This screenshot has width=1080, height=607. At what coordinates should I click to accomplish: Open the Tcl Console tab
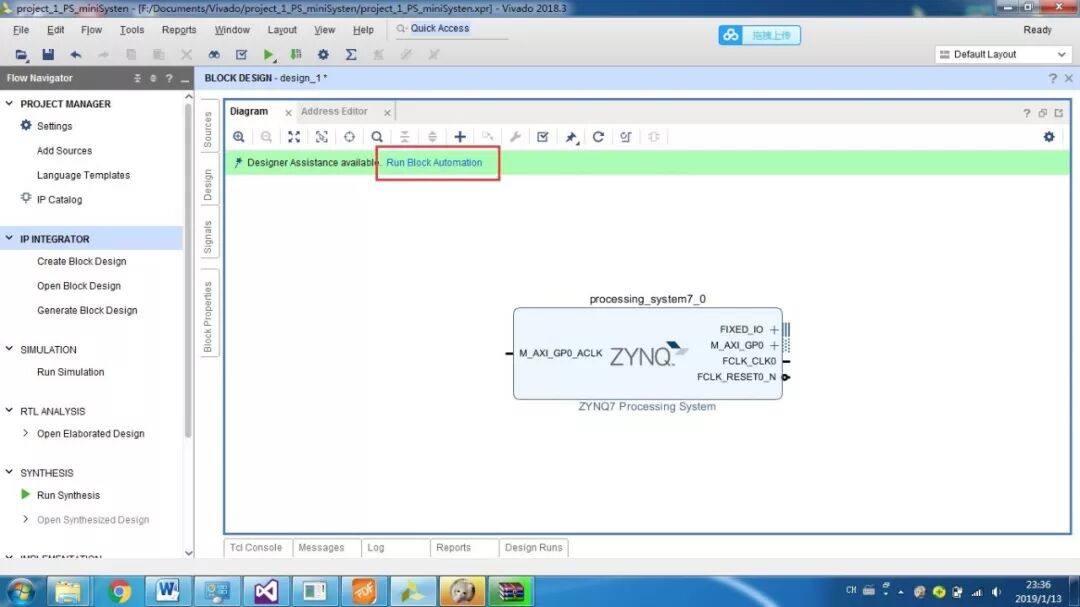(256, 548)
